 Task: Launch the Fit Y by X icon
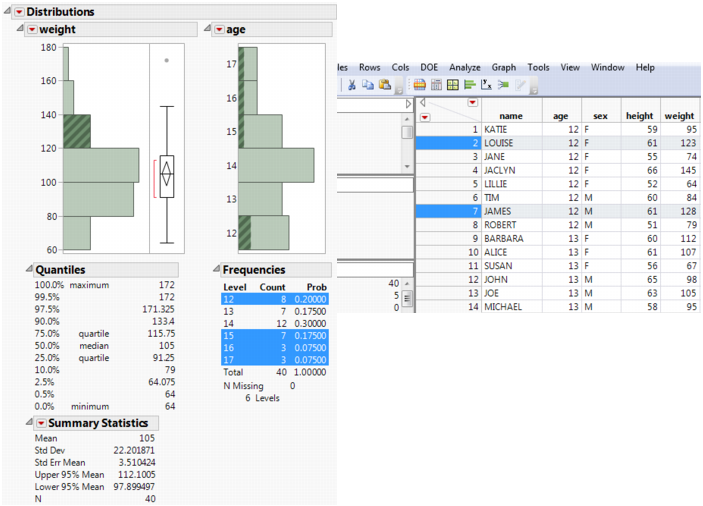point(486,85)
